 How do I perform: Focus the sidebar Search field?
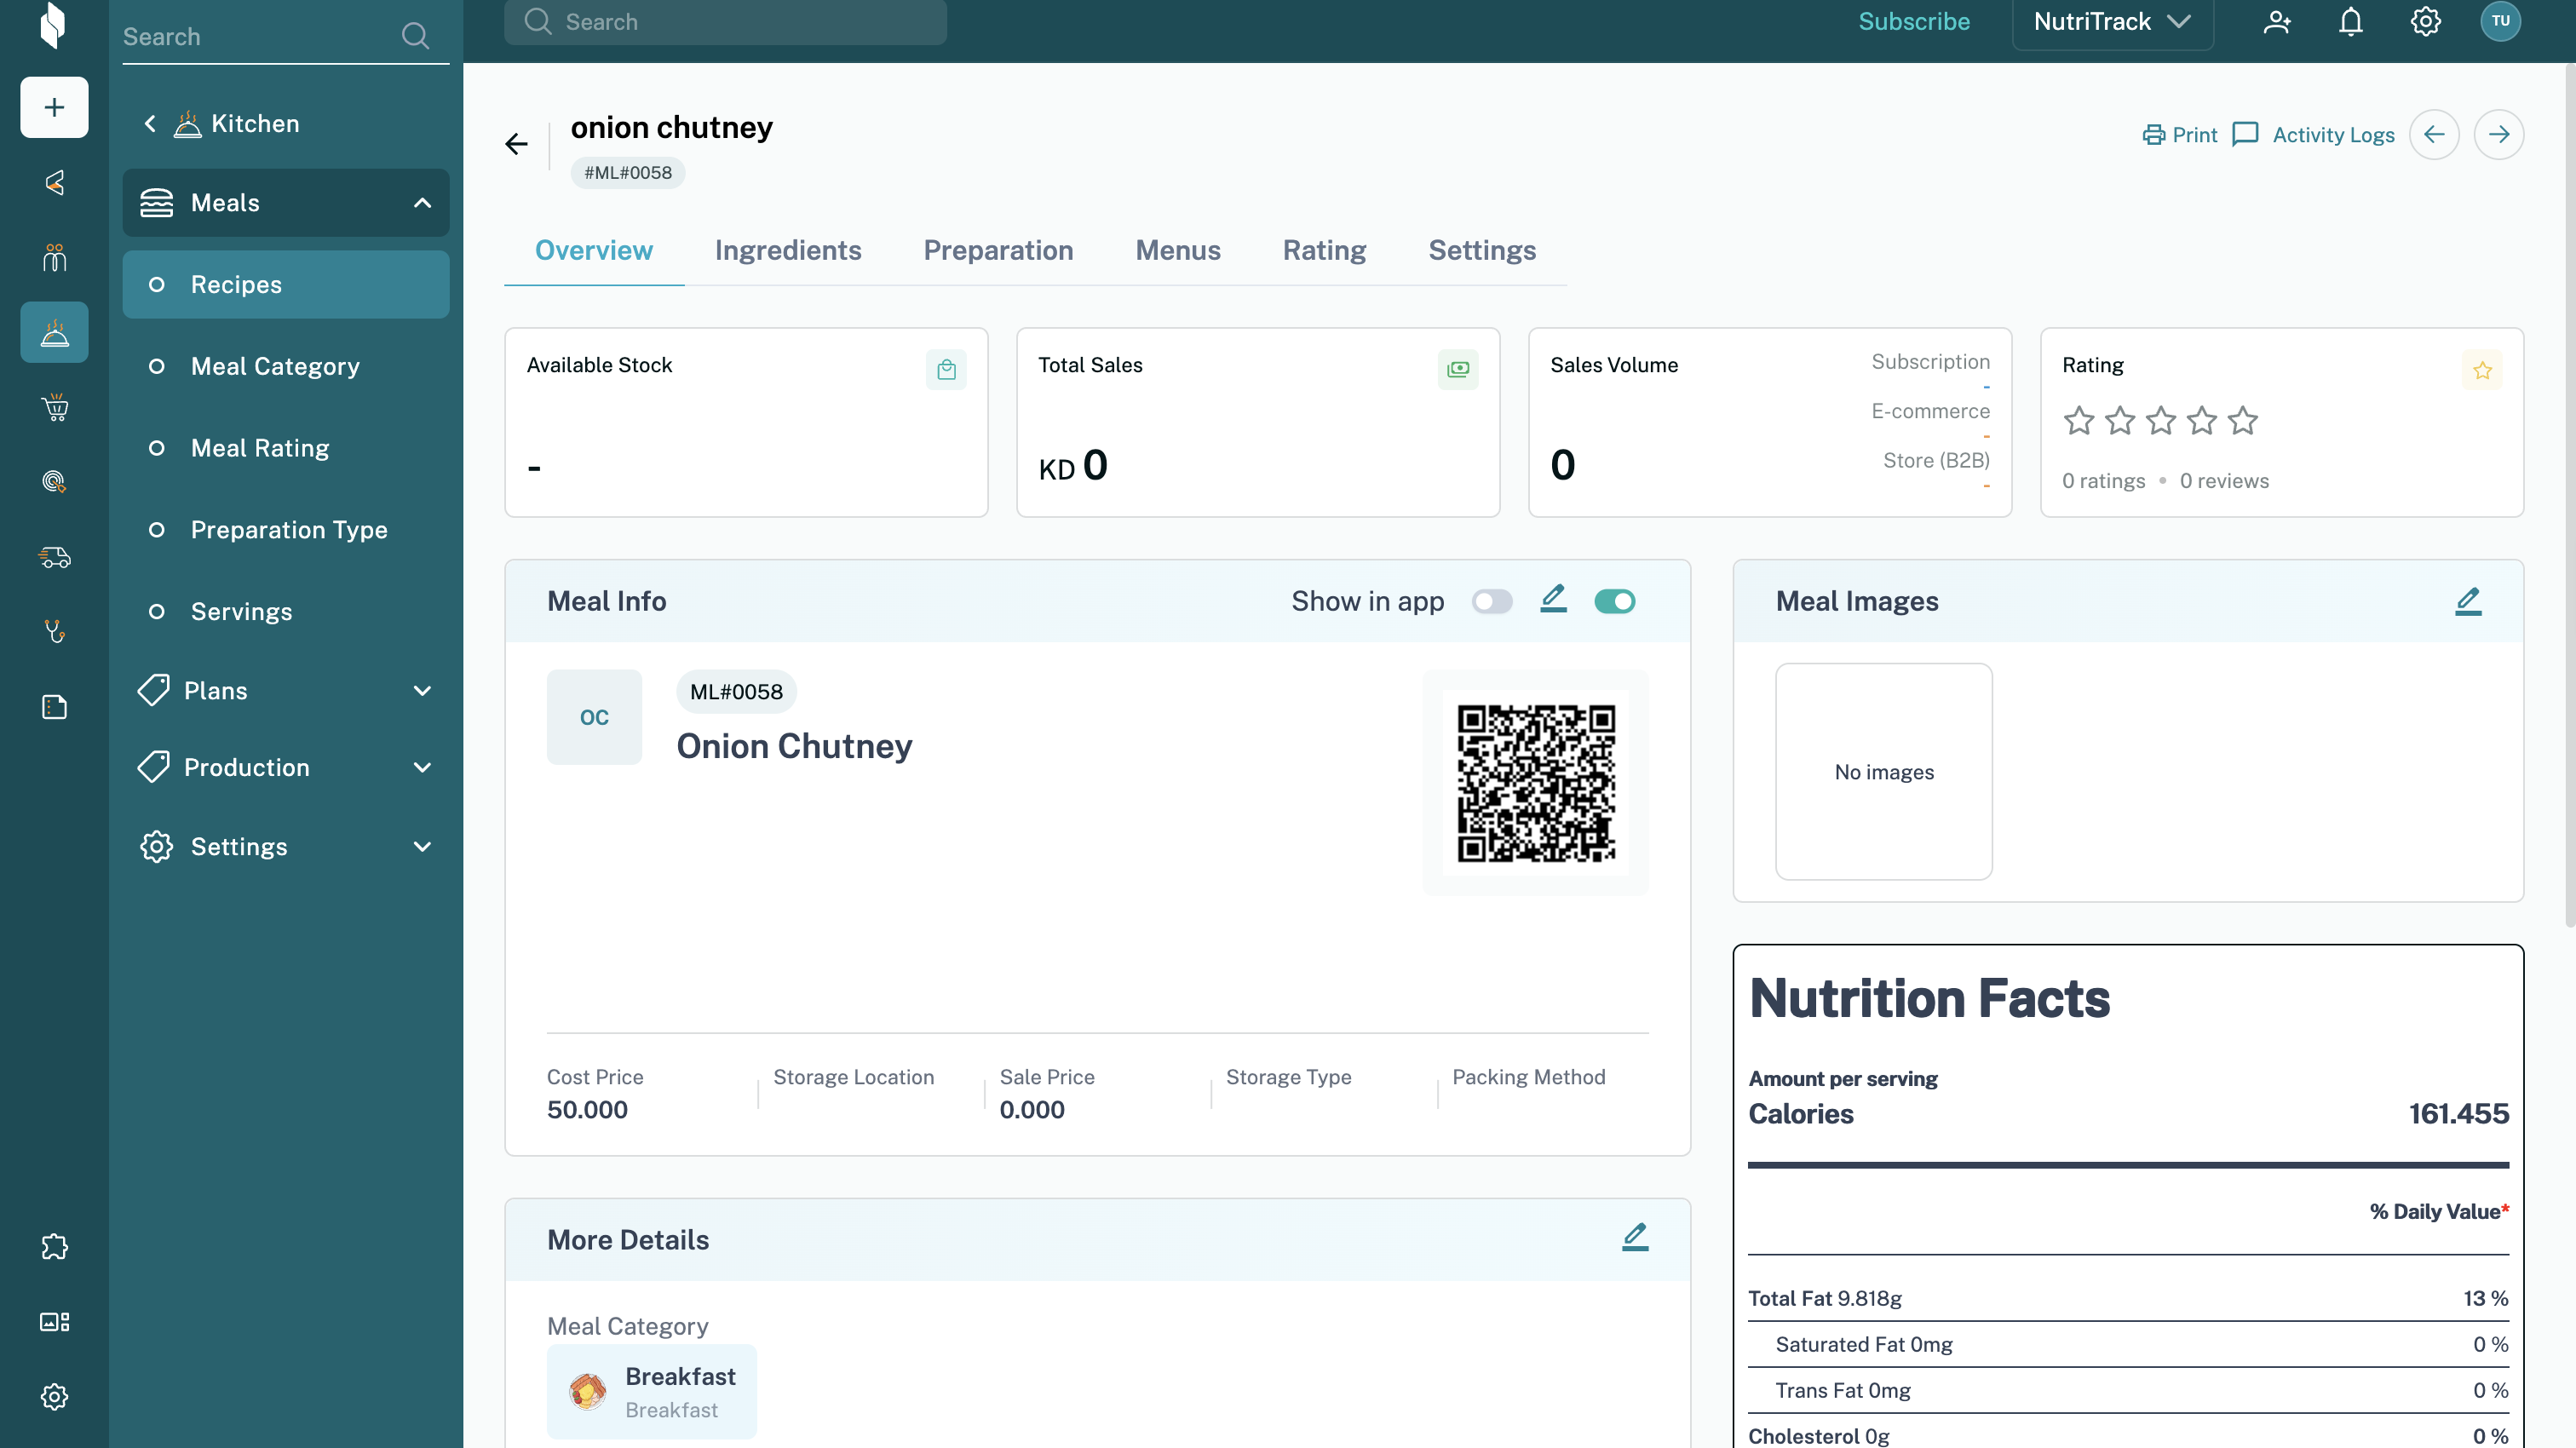286,37
